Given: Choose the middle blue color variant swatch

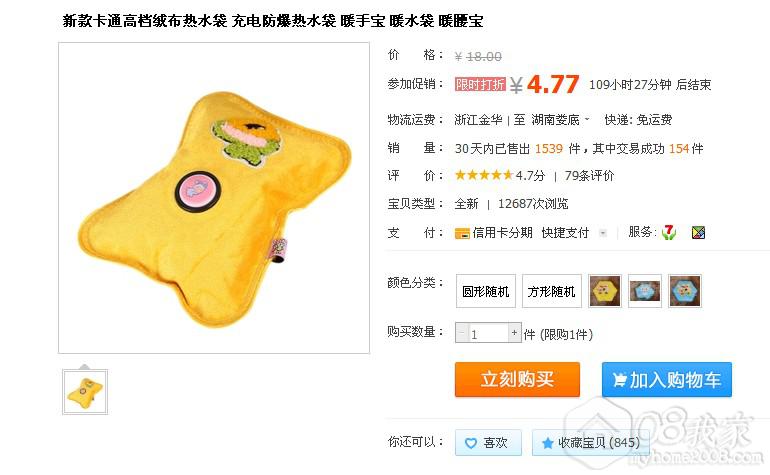Looking at the screenshot, I should [x=645, y=291].
